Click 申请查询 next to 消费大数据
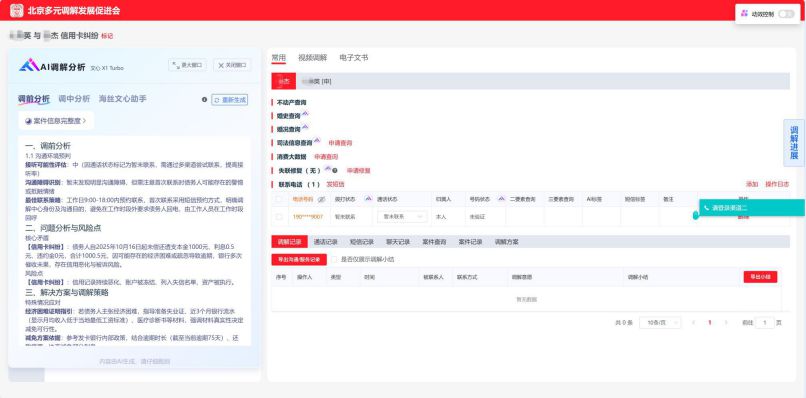This screenshot has height=398, width=806. 326,156
